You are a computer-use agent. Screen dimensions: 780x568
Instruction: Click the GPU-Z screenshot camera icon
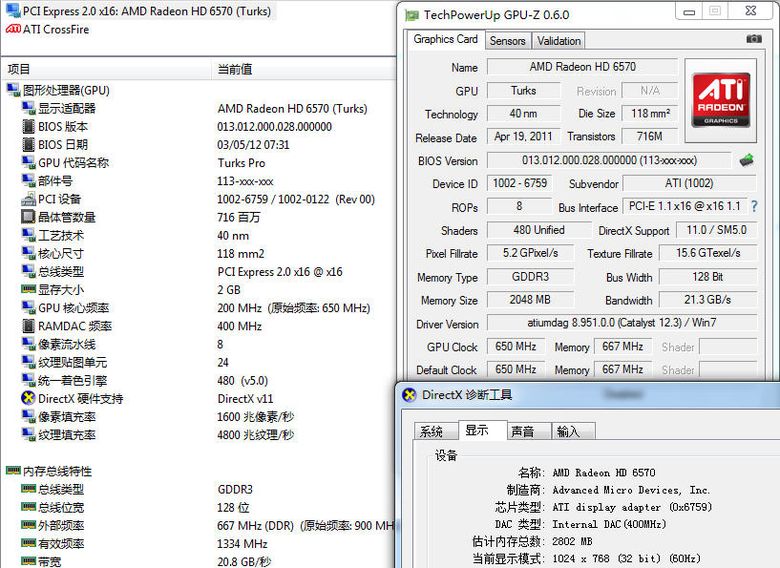click(754, 39)
